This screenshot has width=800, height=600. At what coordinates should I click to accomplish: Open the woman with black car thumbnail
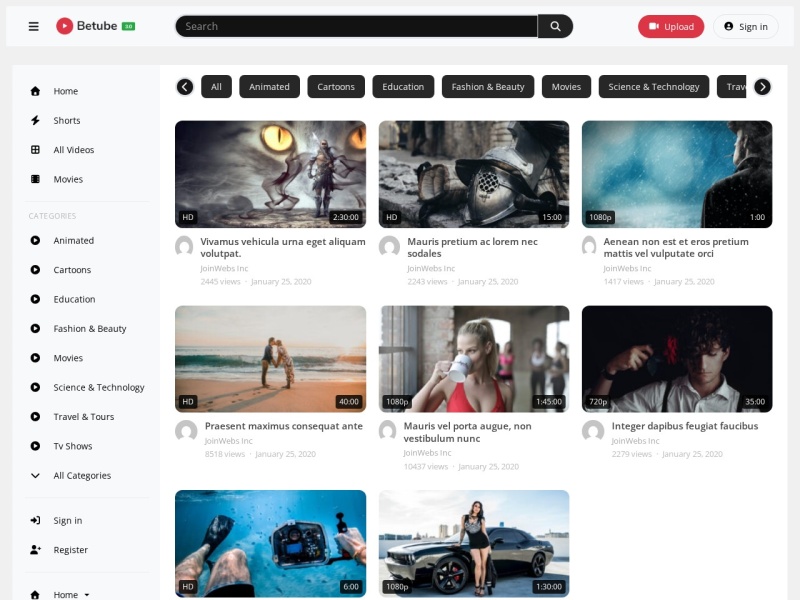pos(474,543)
